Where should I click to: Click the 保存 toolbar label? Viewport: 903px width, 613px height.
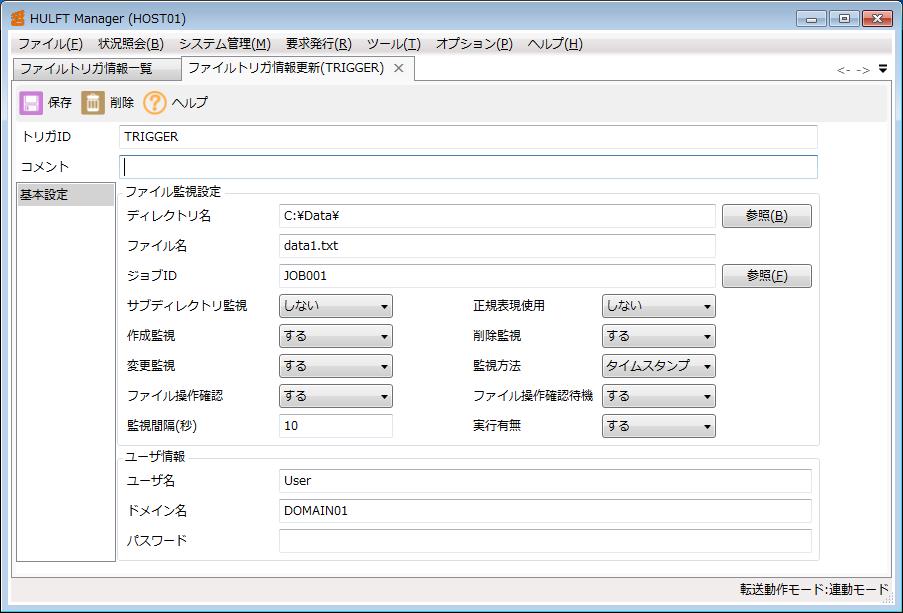tap(60, 103)
